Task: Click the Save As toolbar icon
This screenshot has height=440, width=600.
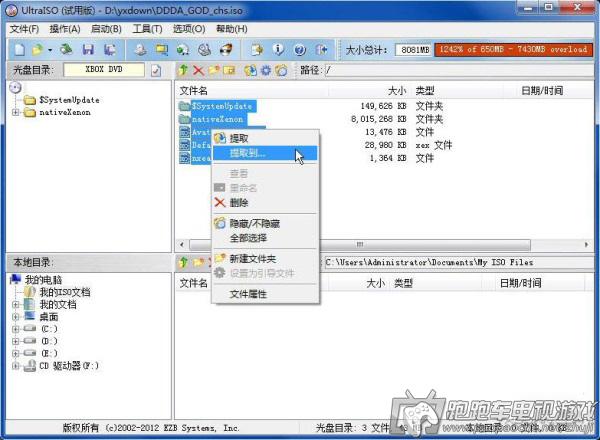Action: click(110, 50)
